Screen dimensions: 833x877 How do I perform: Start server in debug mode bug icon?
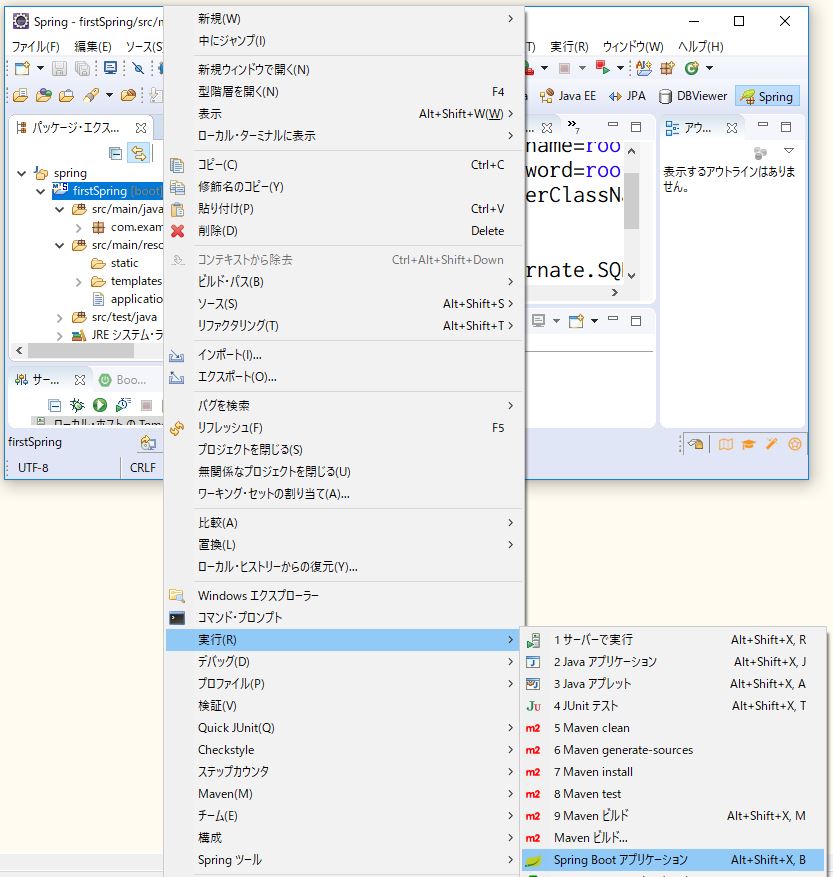[x=77, y=405]
